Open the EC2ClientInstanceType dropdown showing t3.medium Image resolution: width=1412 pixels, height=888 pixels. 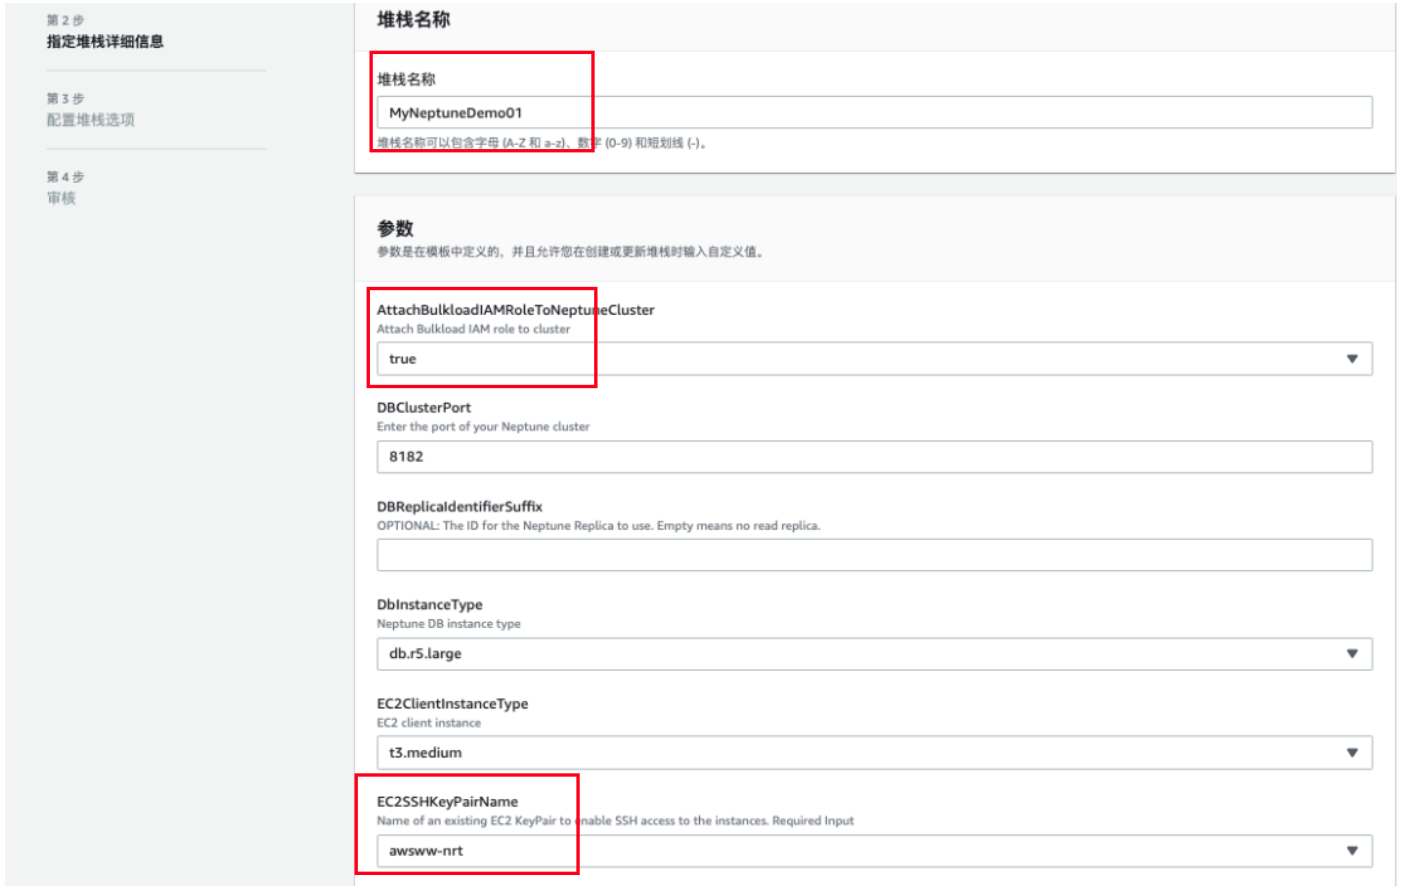click(874, 753)
